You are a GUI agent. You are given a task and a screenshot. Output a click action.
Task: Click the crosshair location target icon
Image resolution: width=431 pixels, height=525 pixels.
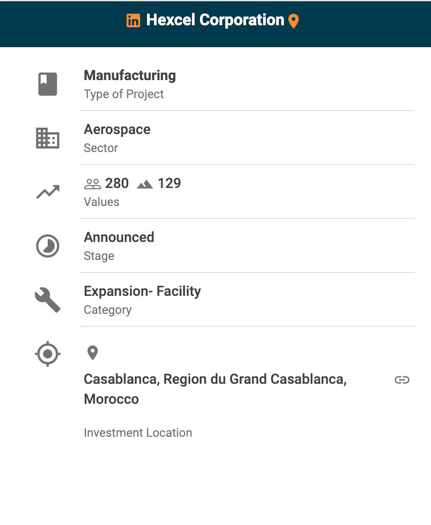48,354
